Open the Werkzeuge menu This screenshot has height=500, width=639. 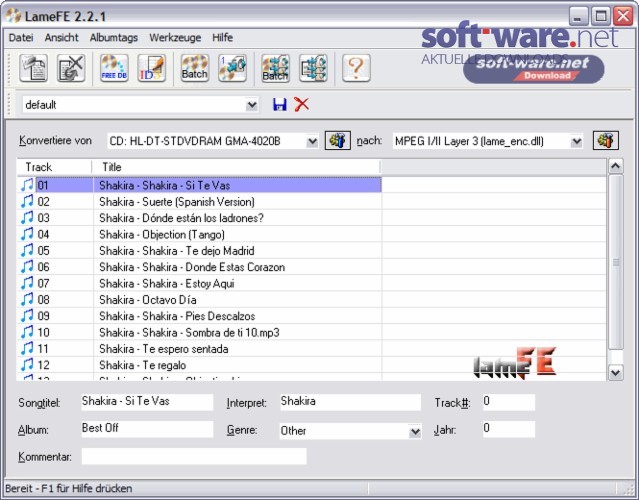(x=175, y=37)
